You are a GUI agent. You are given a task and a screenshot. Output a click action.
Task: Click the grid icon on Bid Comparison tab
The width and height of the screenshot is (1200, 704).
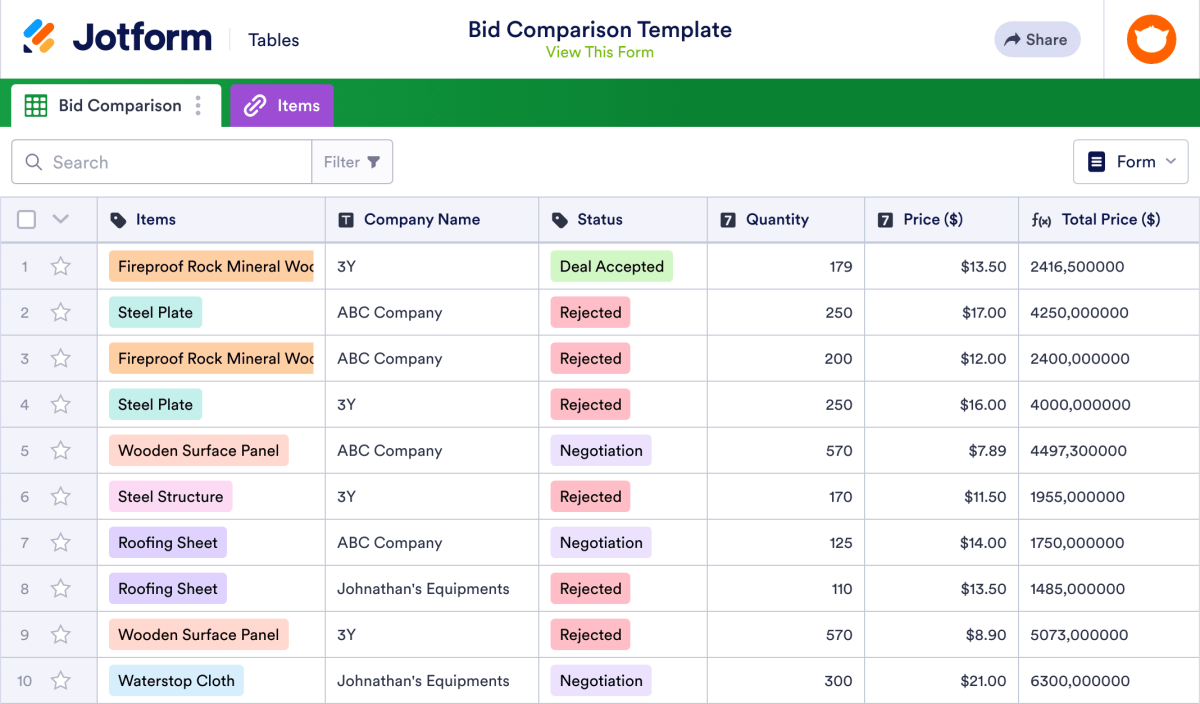(36, 105)
